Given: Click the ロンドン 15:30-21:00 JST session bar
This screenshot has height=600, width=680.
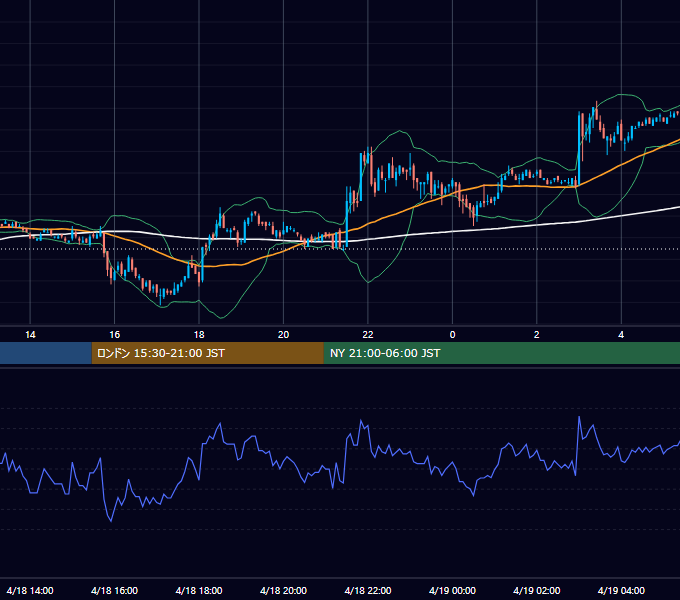Looking at the screenshot, I should (208, 353).
